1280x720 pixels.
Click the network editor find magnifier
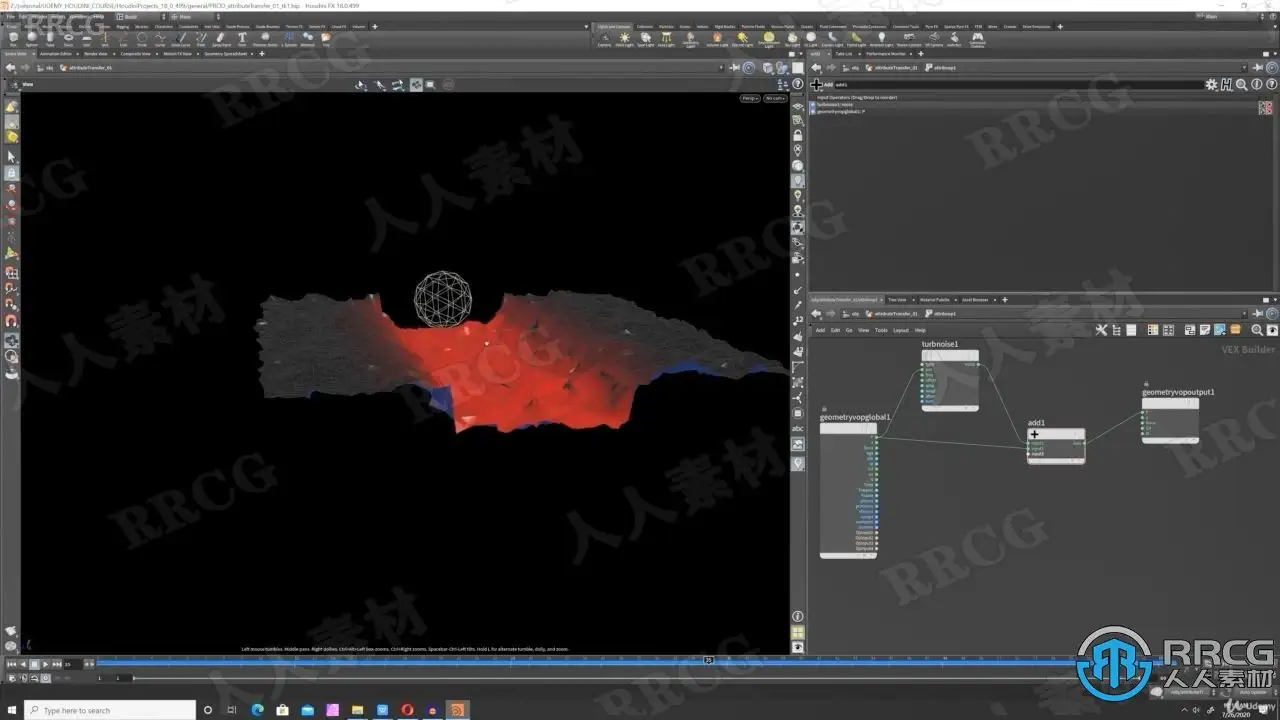(1256, 330)
